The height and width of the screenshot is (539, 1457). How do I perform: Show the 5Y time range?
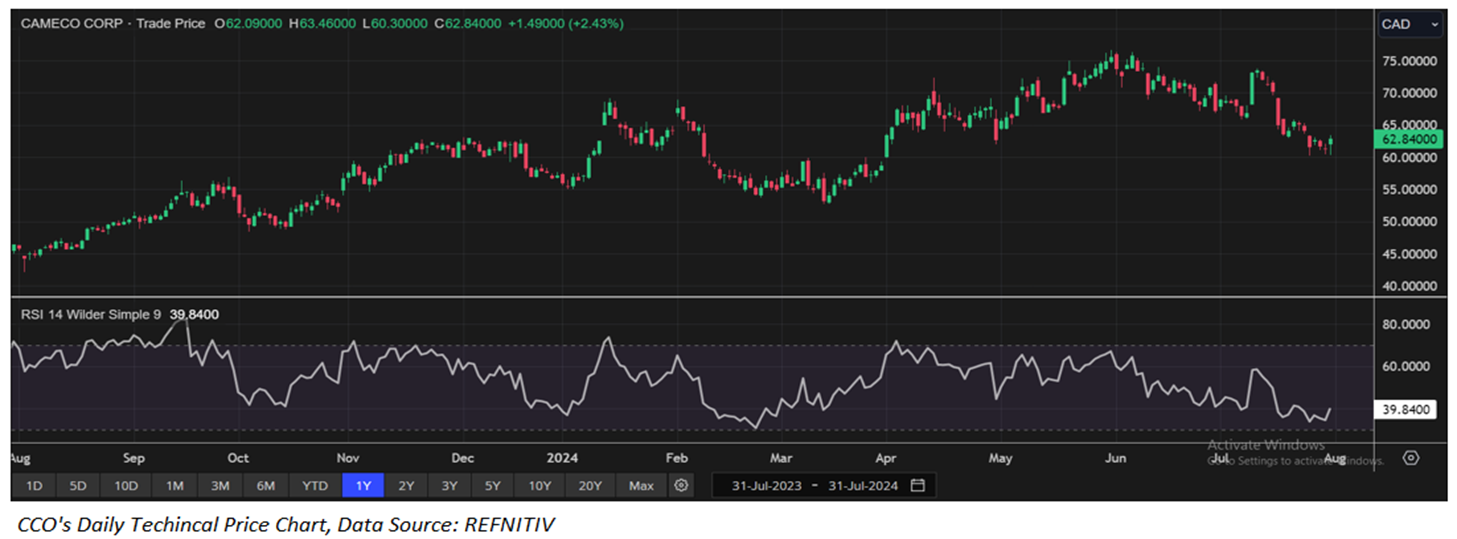click(492, 486)
